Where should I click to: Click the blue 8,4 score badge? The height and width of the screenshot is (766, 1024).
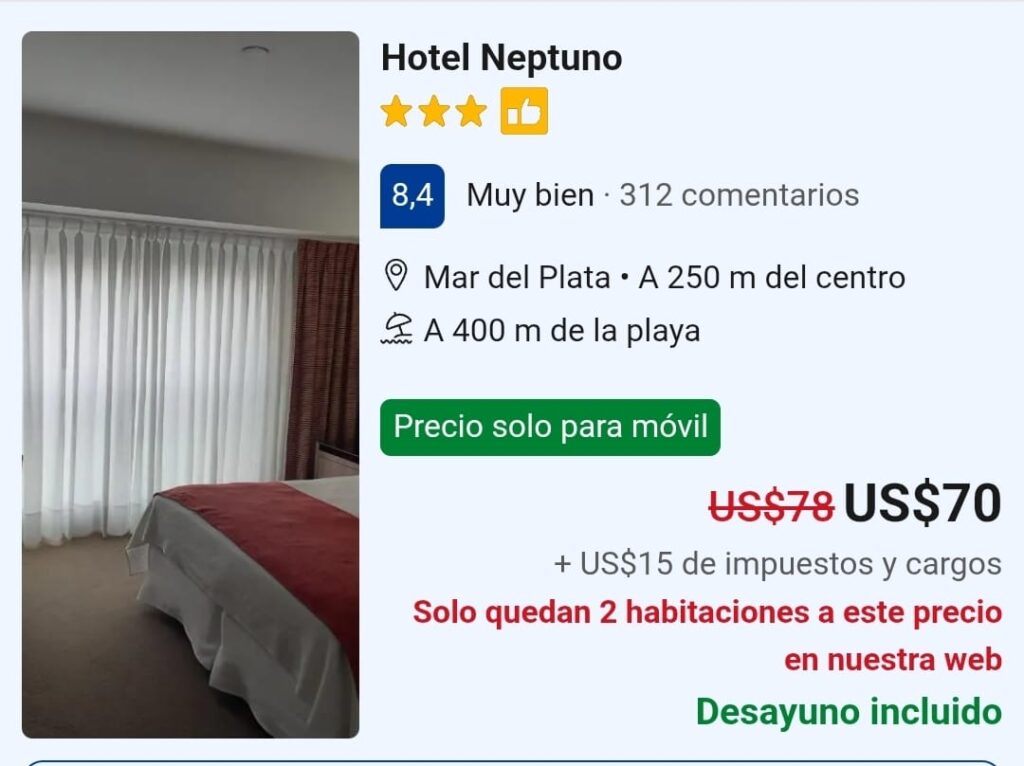[412, 196]
